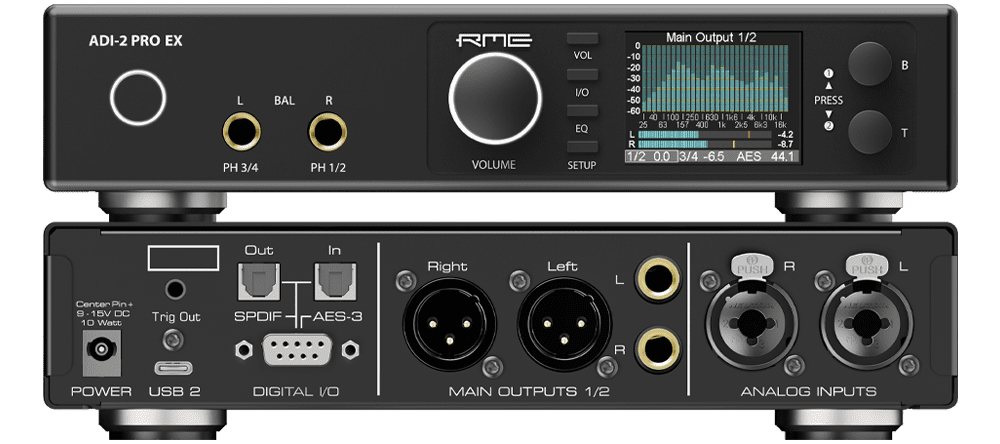Click the -4.2 peak value
The image size is (1000, 444).
pyautogui.click(x=784, y=135)
